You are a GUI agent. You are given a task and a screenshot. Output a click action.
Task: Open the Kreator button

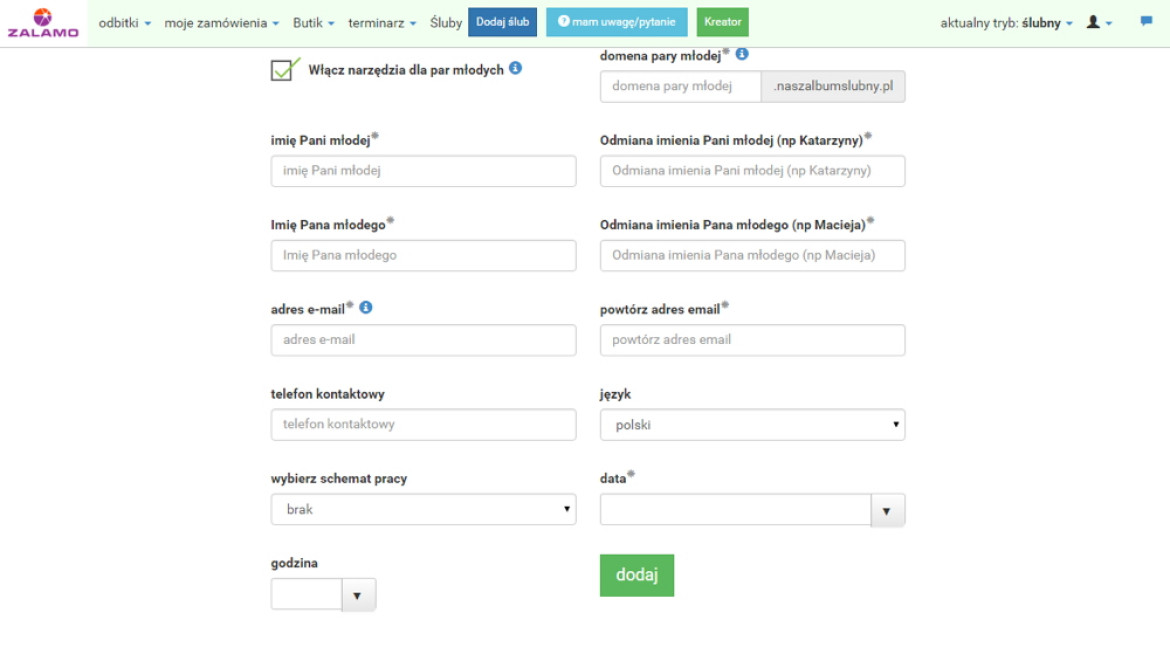click(722, 22)
